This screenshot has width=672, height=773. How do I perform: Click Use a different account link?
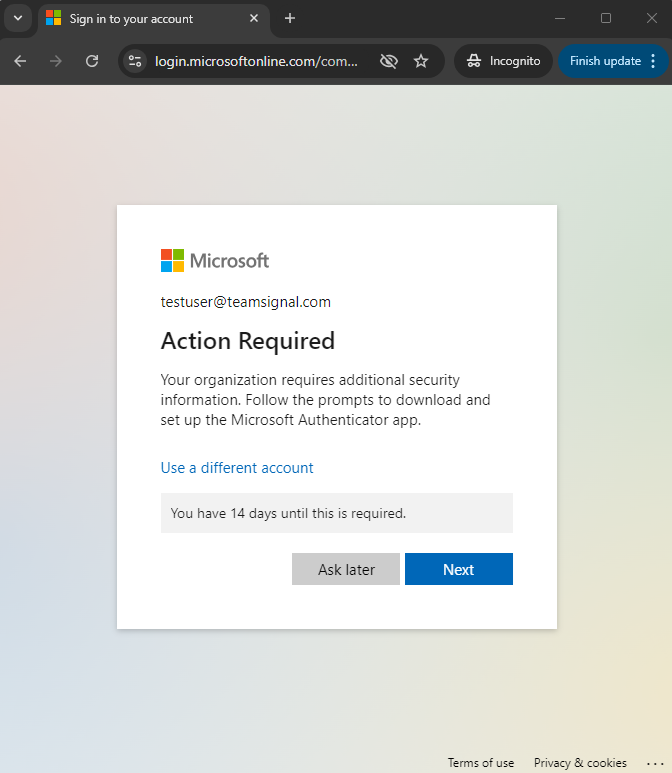click(x=237, y=468)
